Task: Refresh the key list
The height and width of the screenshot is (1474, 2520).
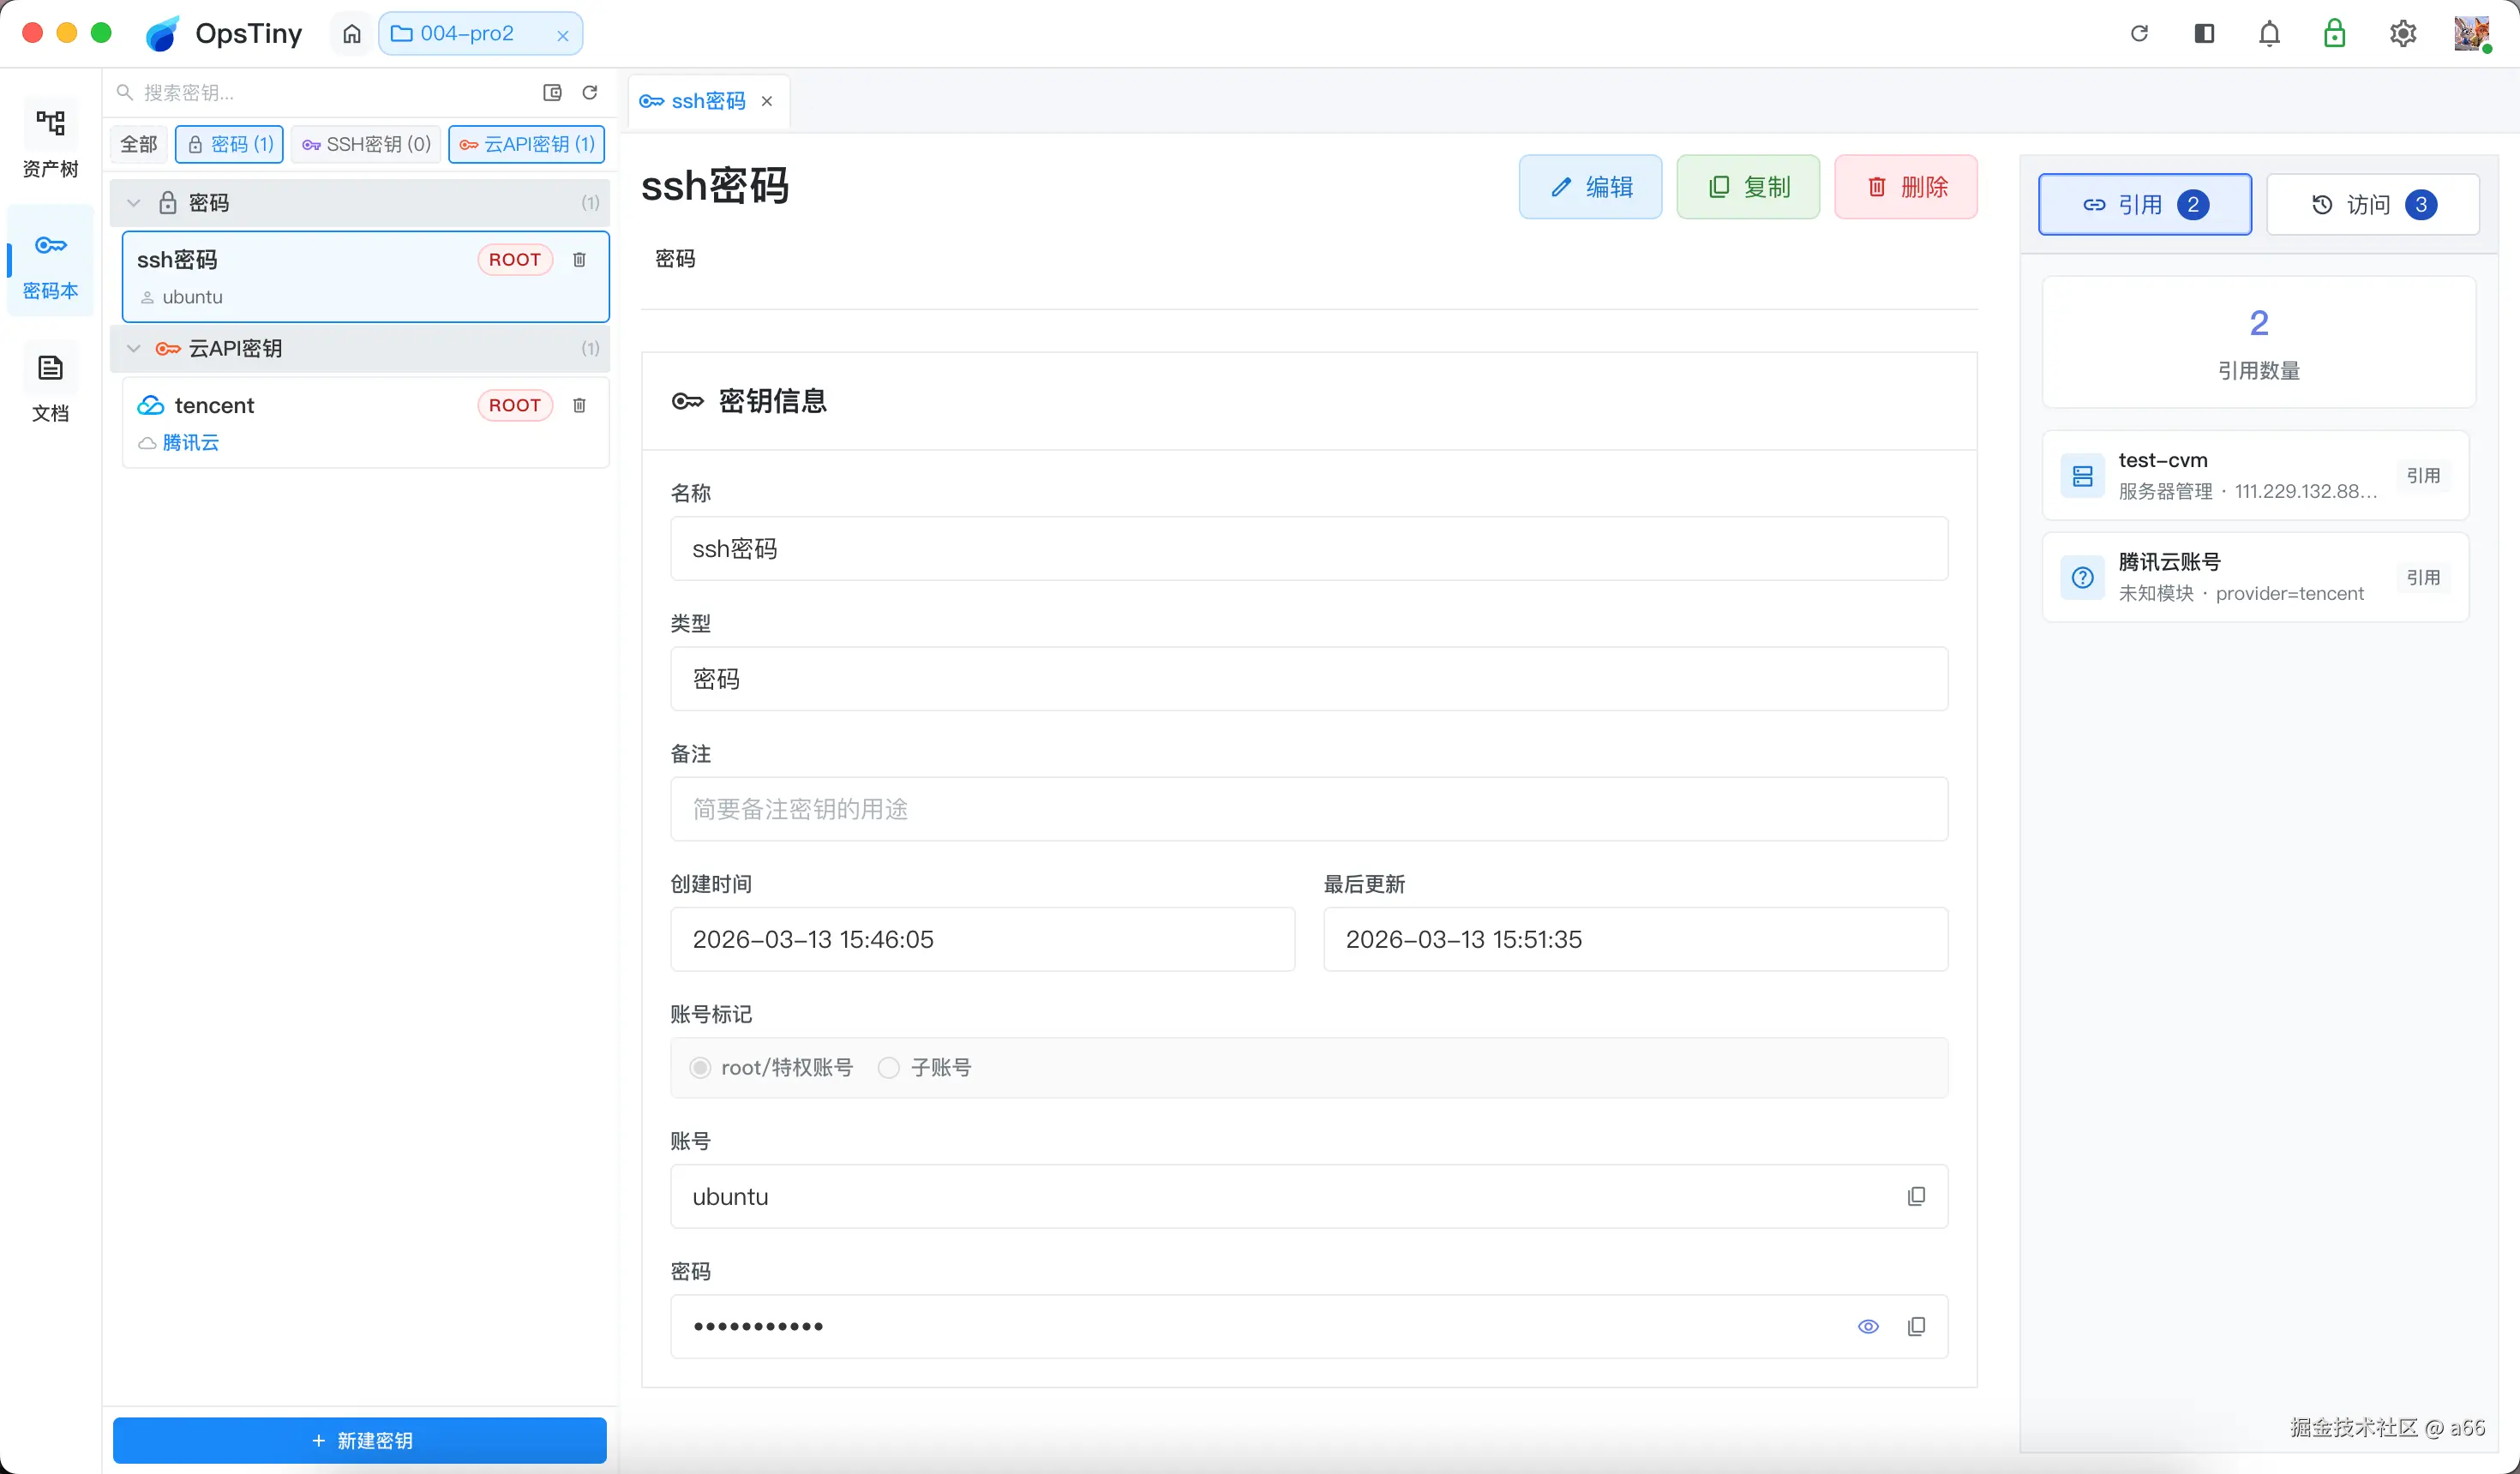Action: pos(590,92)
